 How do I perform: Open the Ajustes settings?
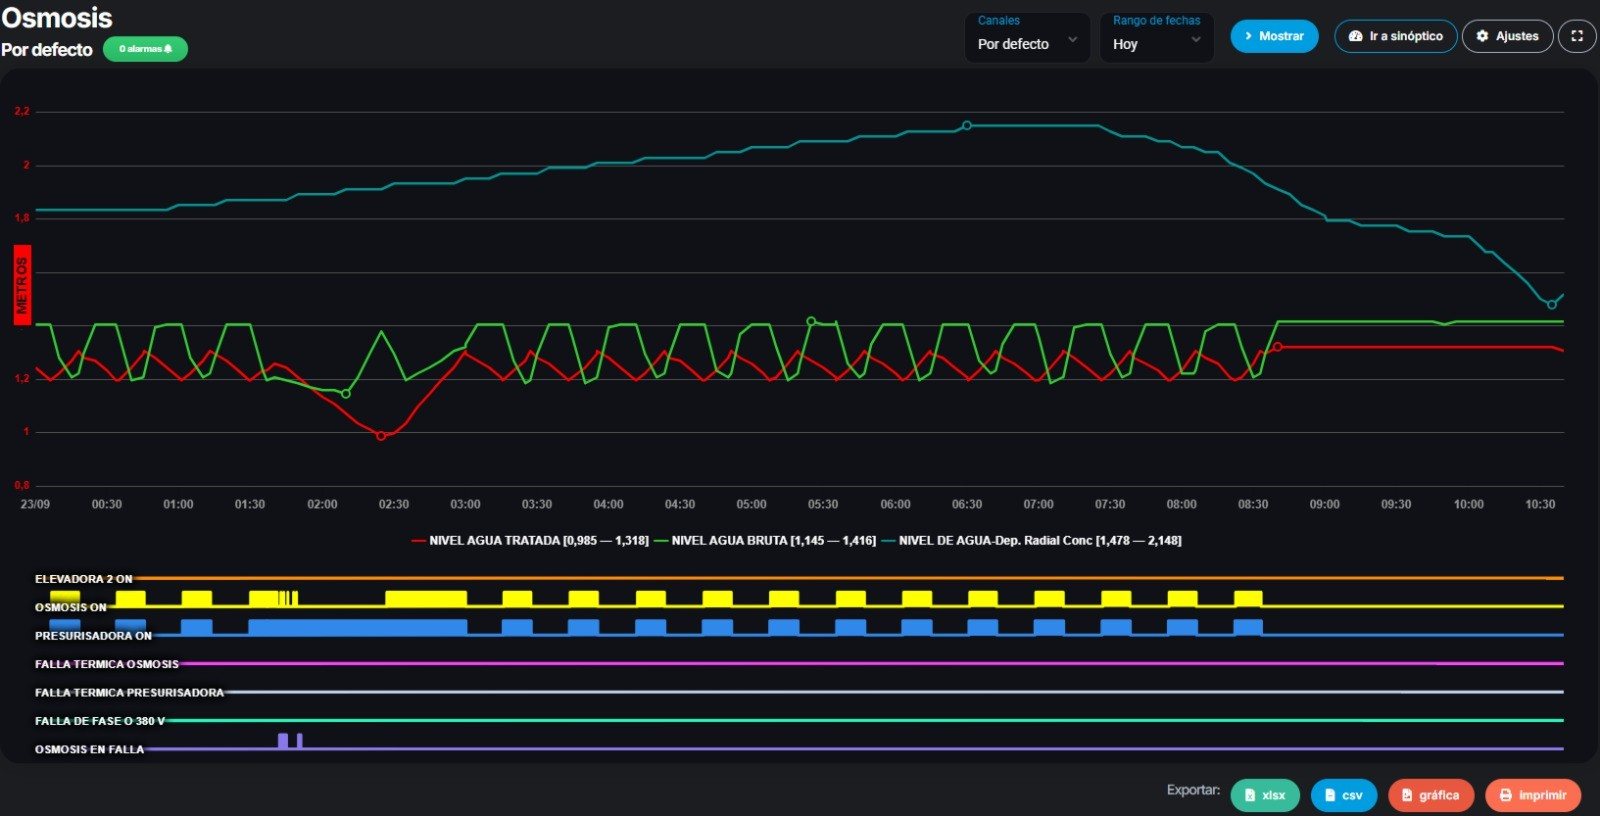[1507, 36]
